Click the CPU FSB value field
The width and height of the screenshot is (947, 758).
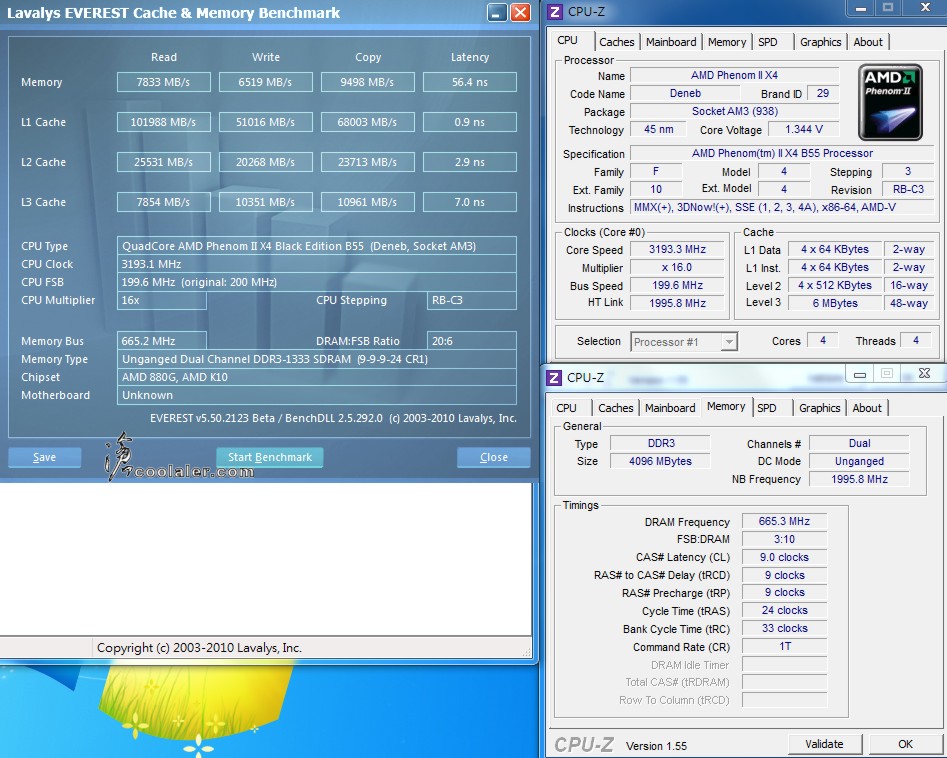tap(316, 282)
